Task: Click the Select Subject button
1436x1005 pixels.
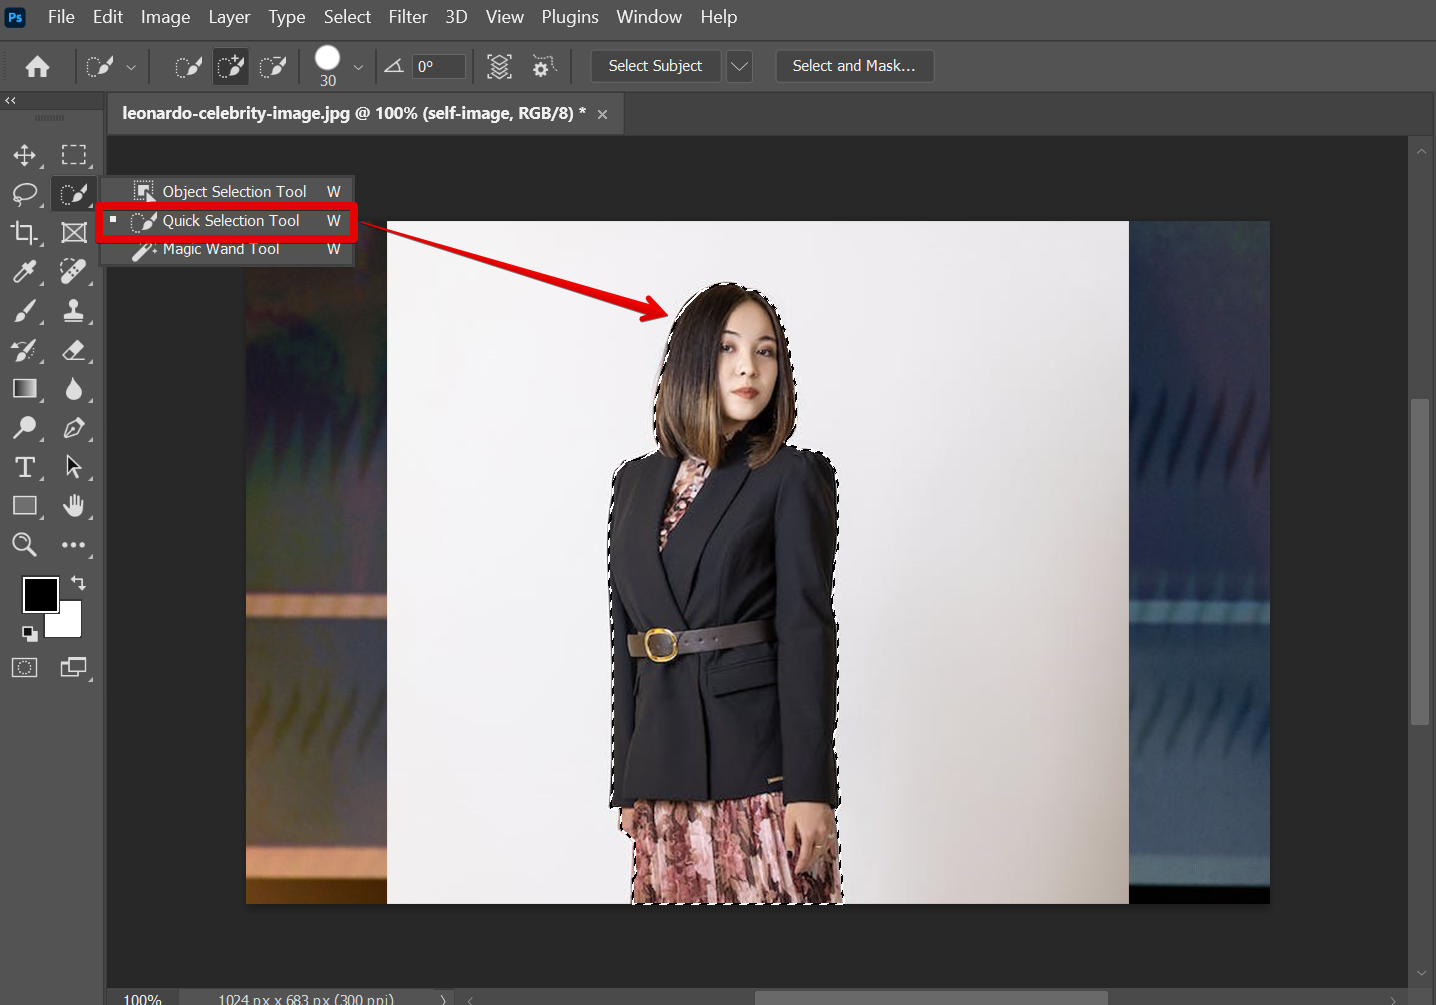Action: click(655, 66)
